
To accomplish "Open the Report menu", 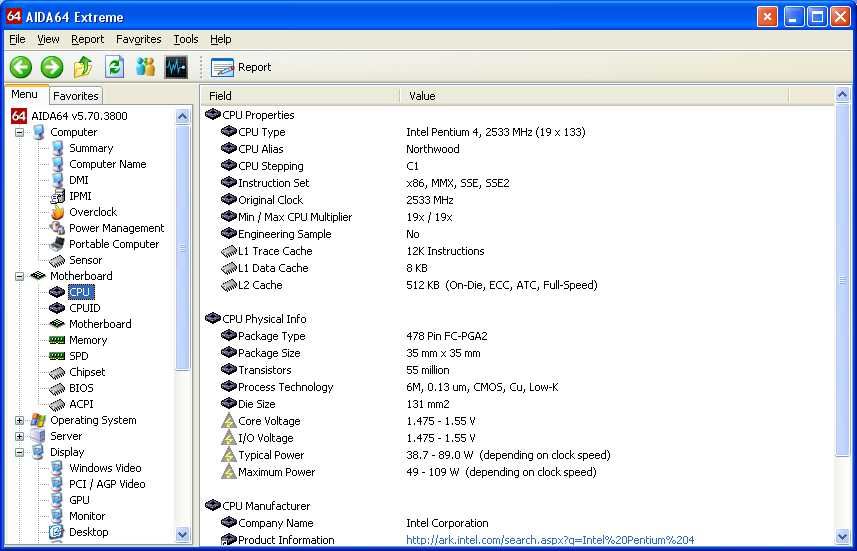I will click(x=87, y=39).
